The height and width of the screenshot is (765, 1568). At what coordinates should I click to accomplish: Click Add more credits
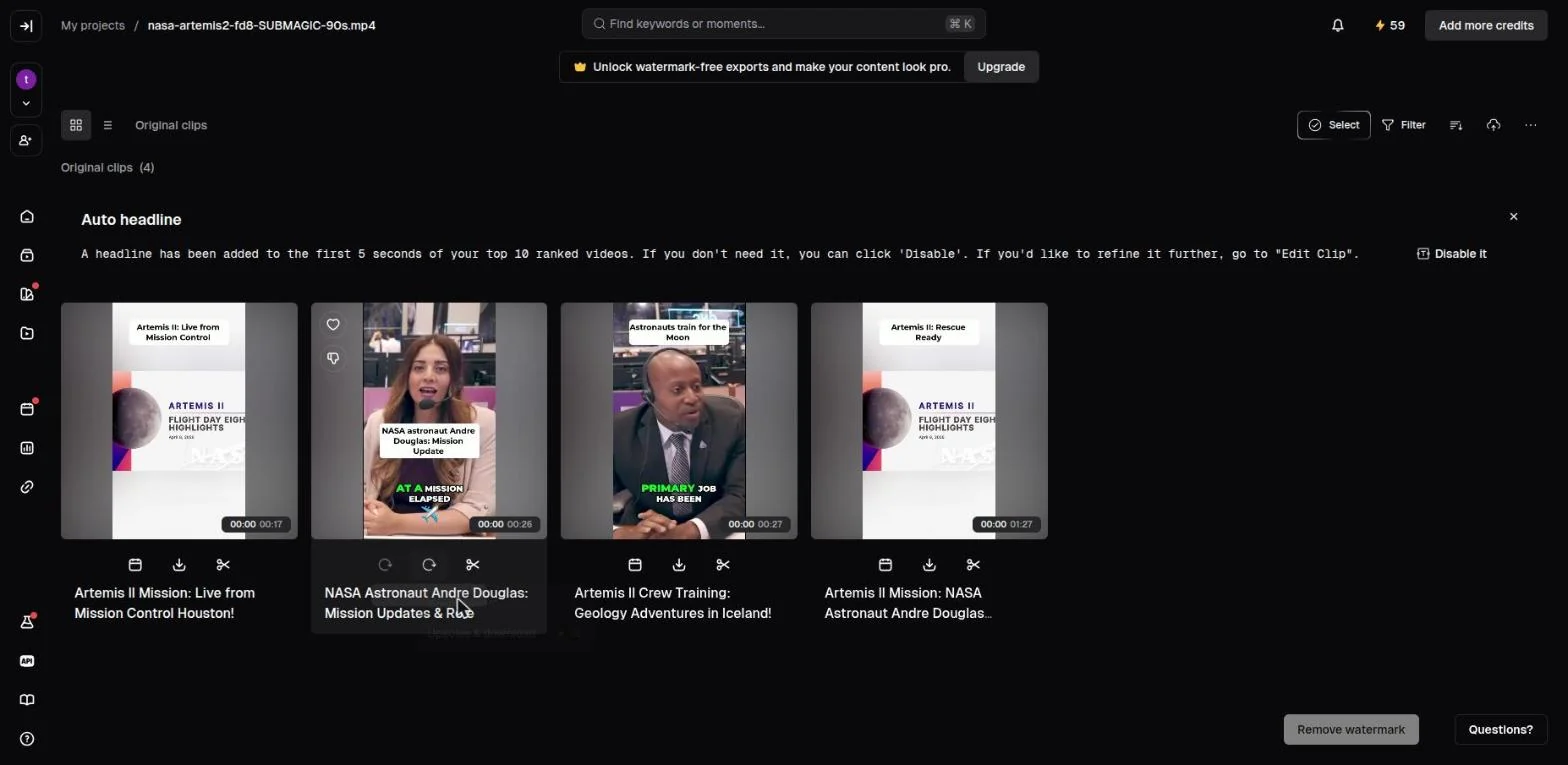1486,26
